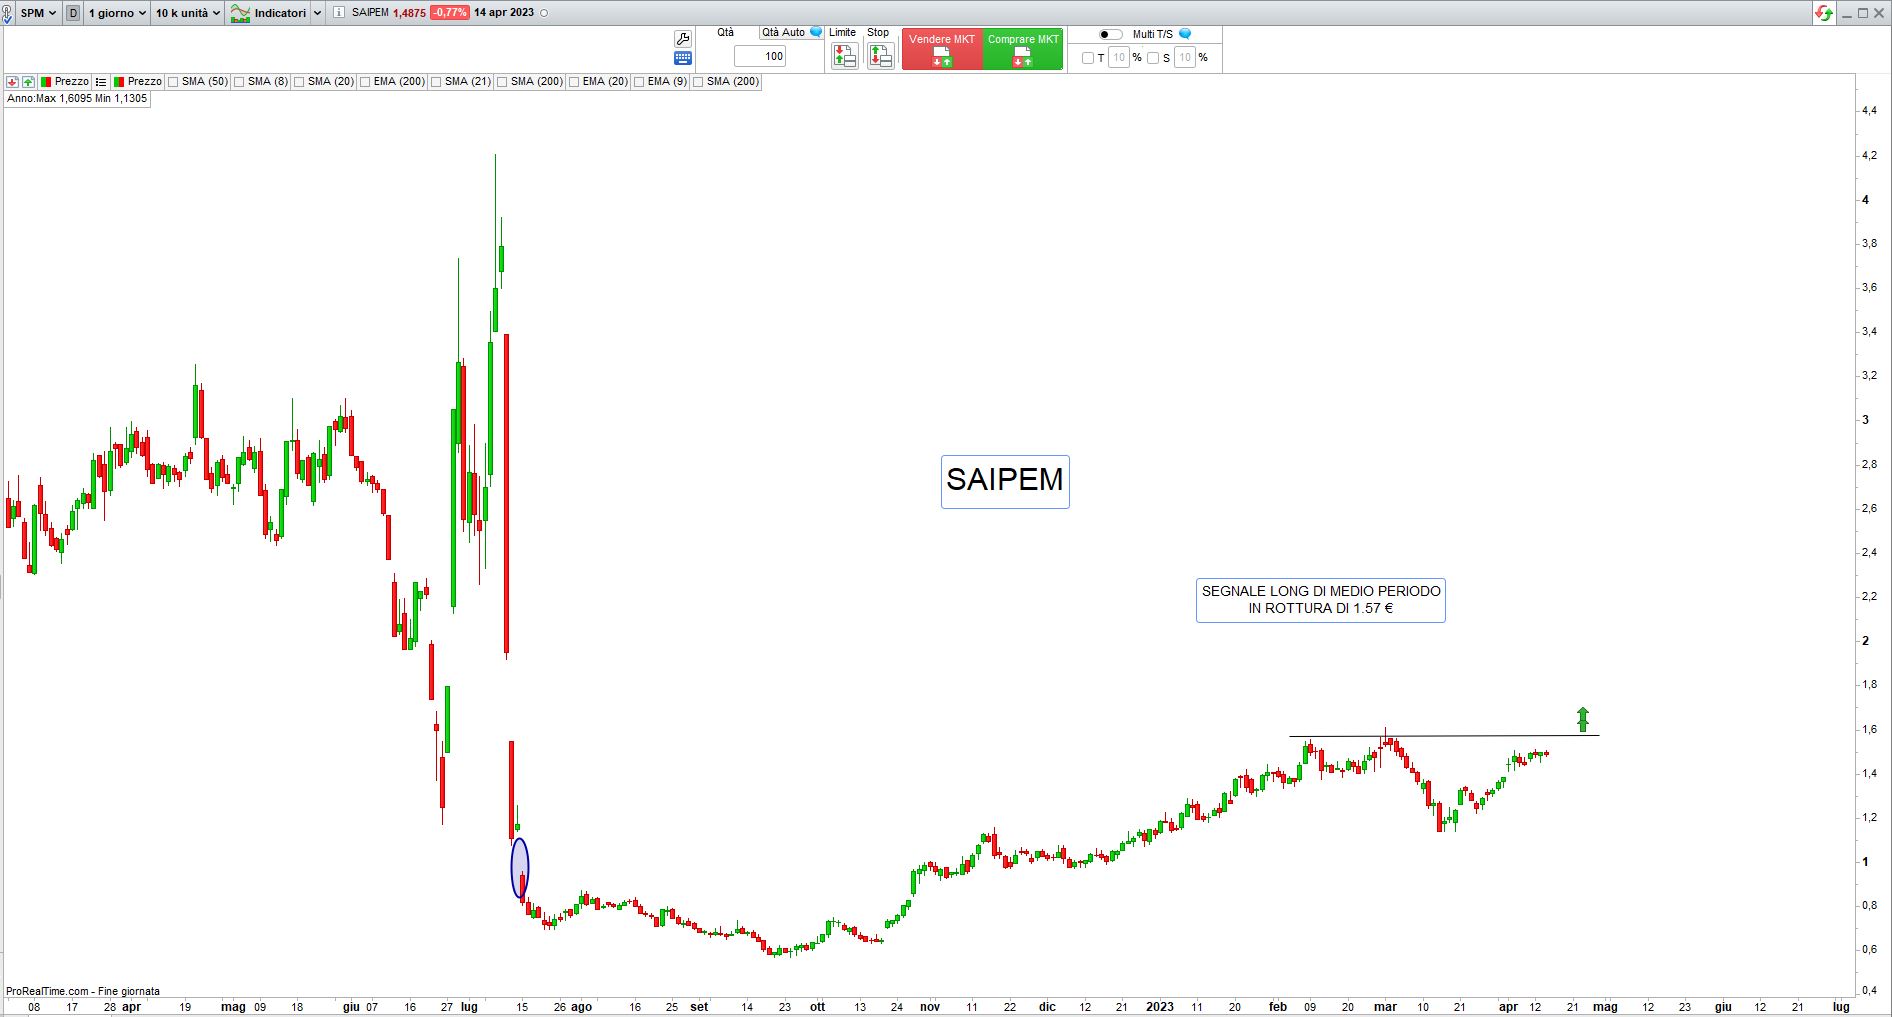Toggle the Multi T/S switch
1892x1017 pixels.
pyautogui.click(x=1110, y=34)
